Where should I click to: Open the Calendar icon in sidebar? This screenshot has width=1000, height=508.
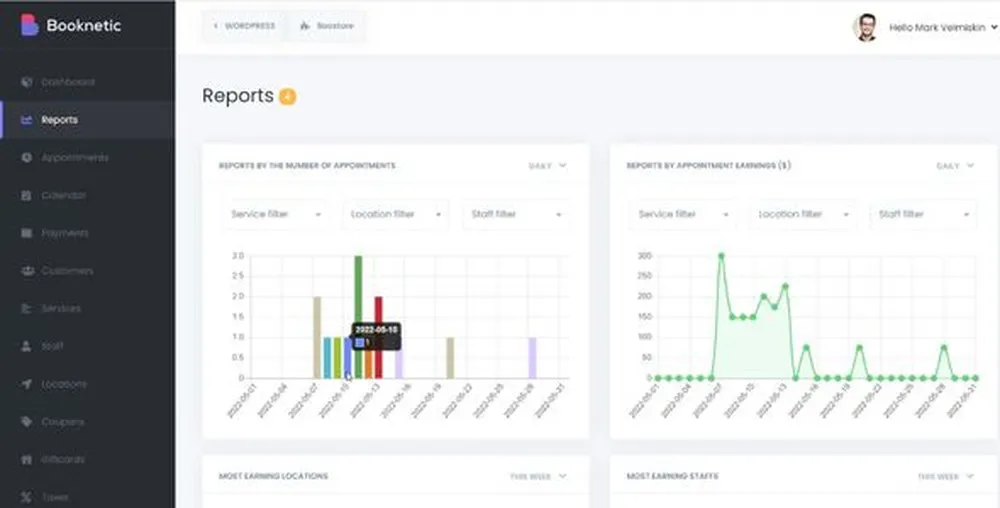(x=27, y=196)
